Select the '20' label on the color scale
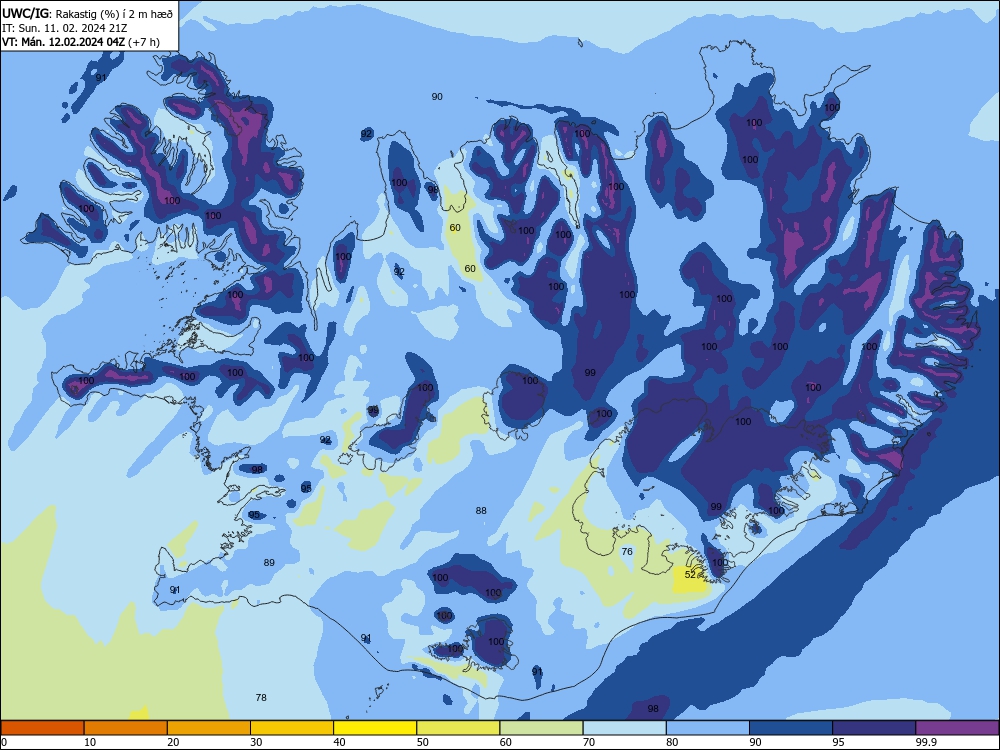This screenshot has width=1000, height=750. pos(173,742)
